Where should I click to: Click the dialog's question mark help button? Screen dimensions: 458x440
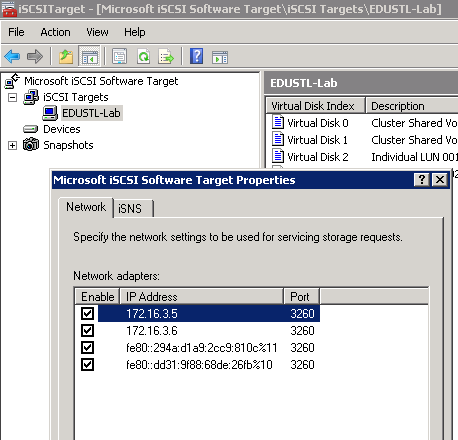[422, 180]
